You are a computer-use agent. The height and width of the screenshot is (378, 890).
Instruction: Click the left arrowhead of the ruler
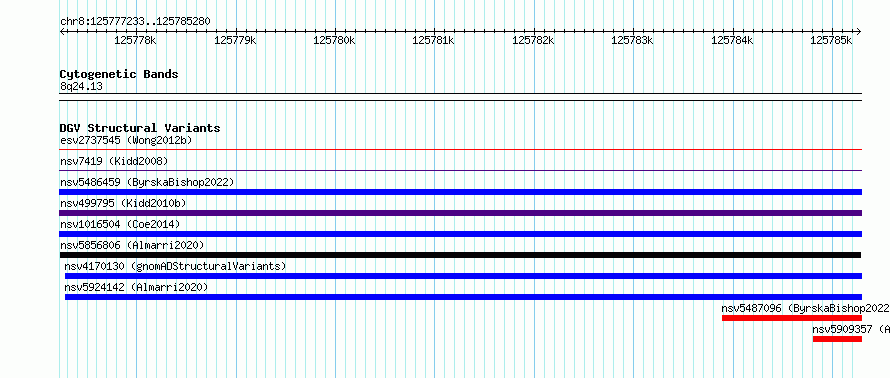pyautogui.click(x=62, y=31)
